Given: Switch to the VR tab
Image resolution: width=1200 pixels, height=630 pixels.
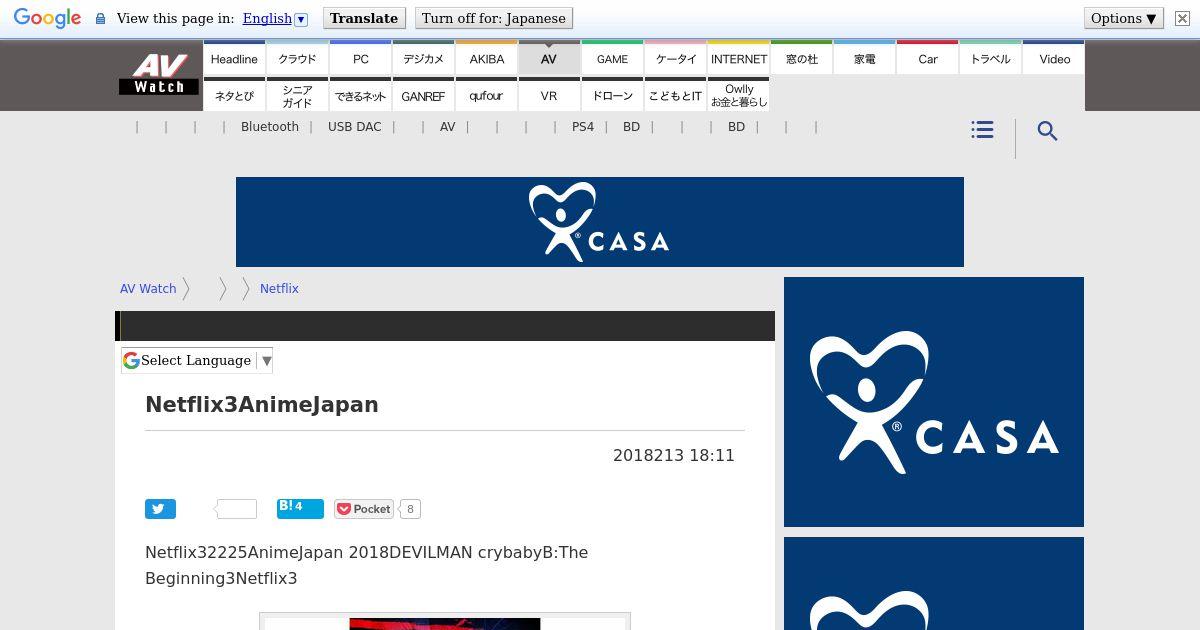Looking at the screenshot, I should (x=549, y=95).
